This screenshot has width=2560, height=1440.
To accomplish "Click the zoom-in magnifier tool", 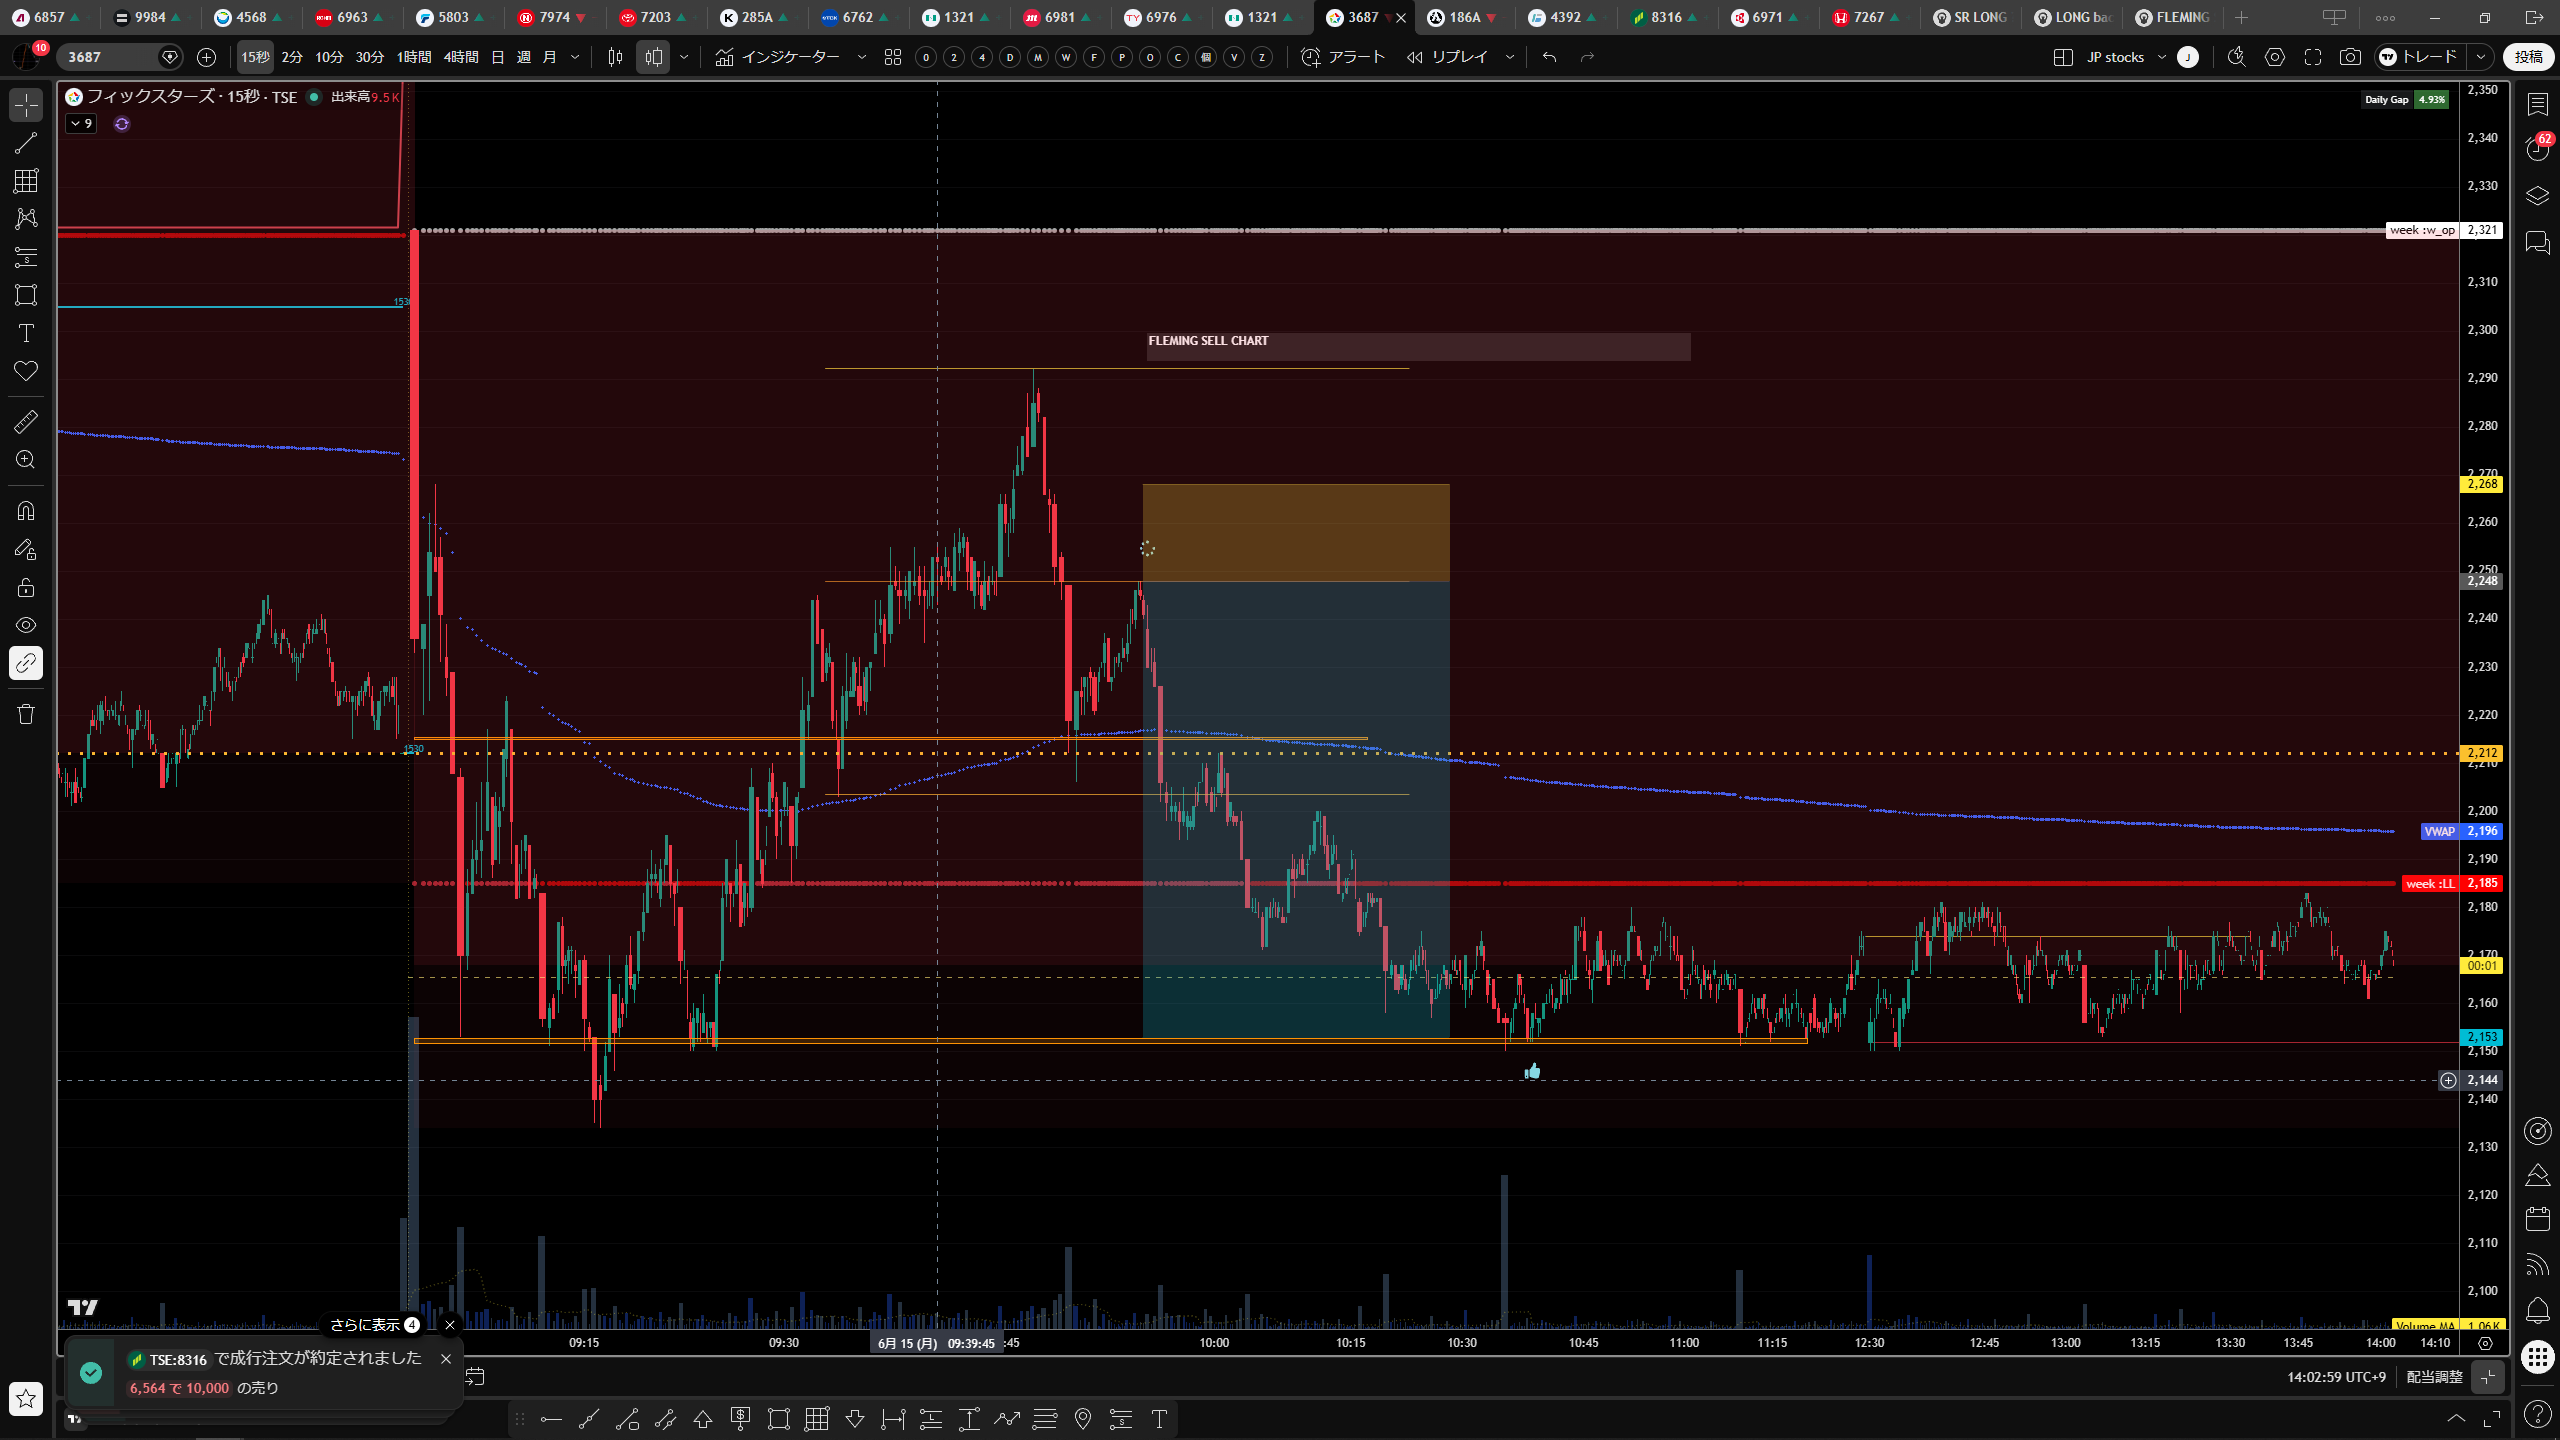I will (26, 460).
